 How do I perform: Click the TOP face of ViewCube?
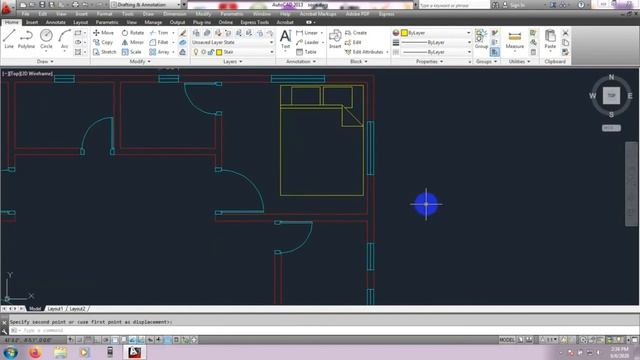[x=611, y=96]
